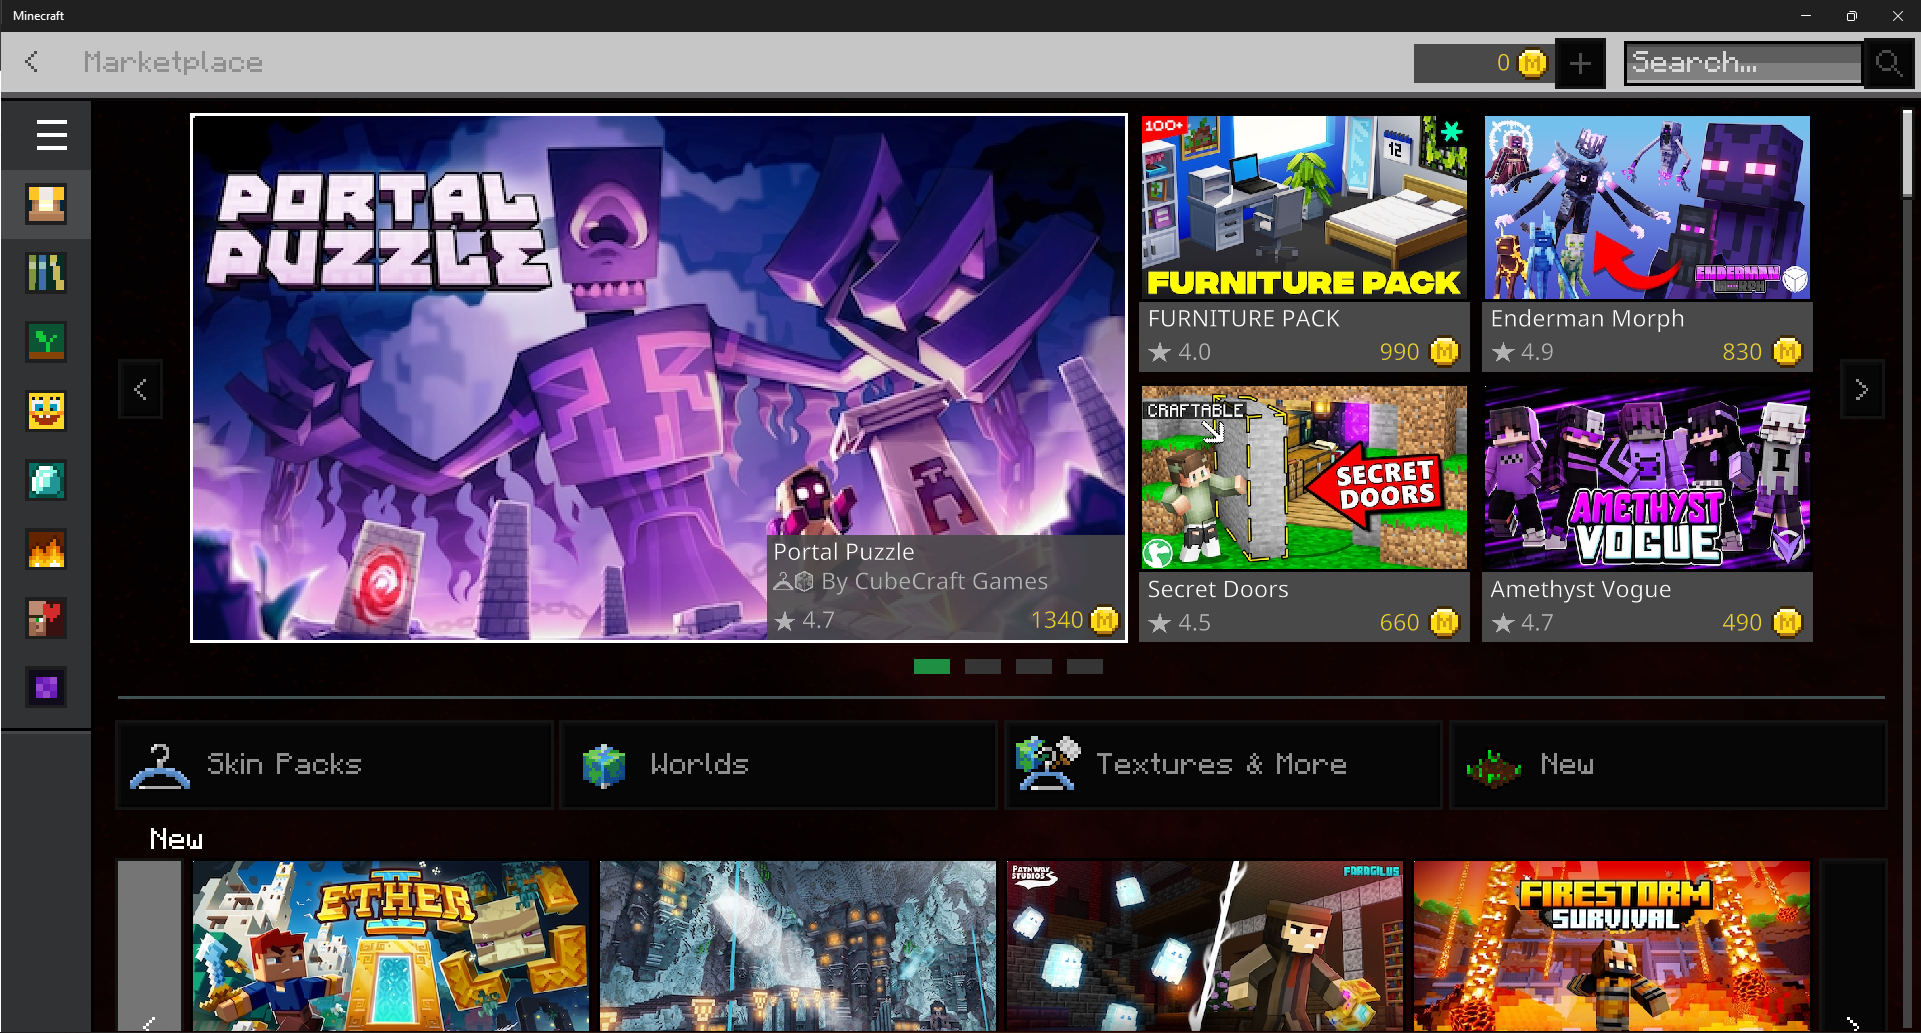The image size is (1921, 1033).
Task: Click the Worlds label
Action: pos(699,764)
